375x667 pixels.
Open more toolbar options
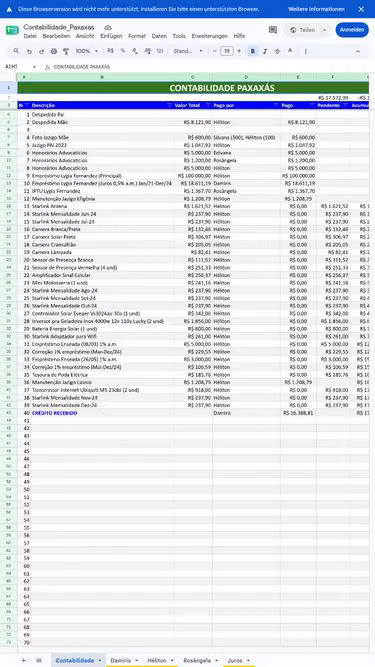pyautogui.click(x=305, y=51)
